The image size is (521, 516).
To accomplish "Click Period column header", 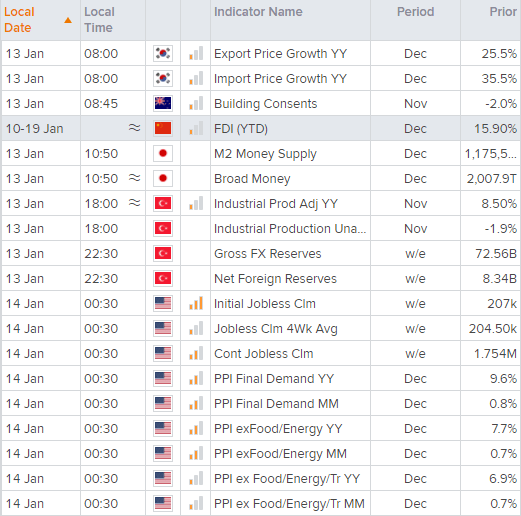I will (x=415, y=12).
